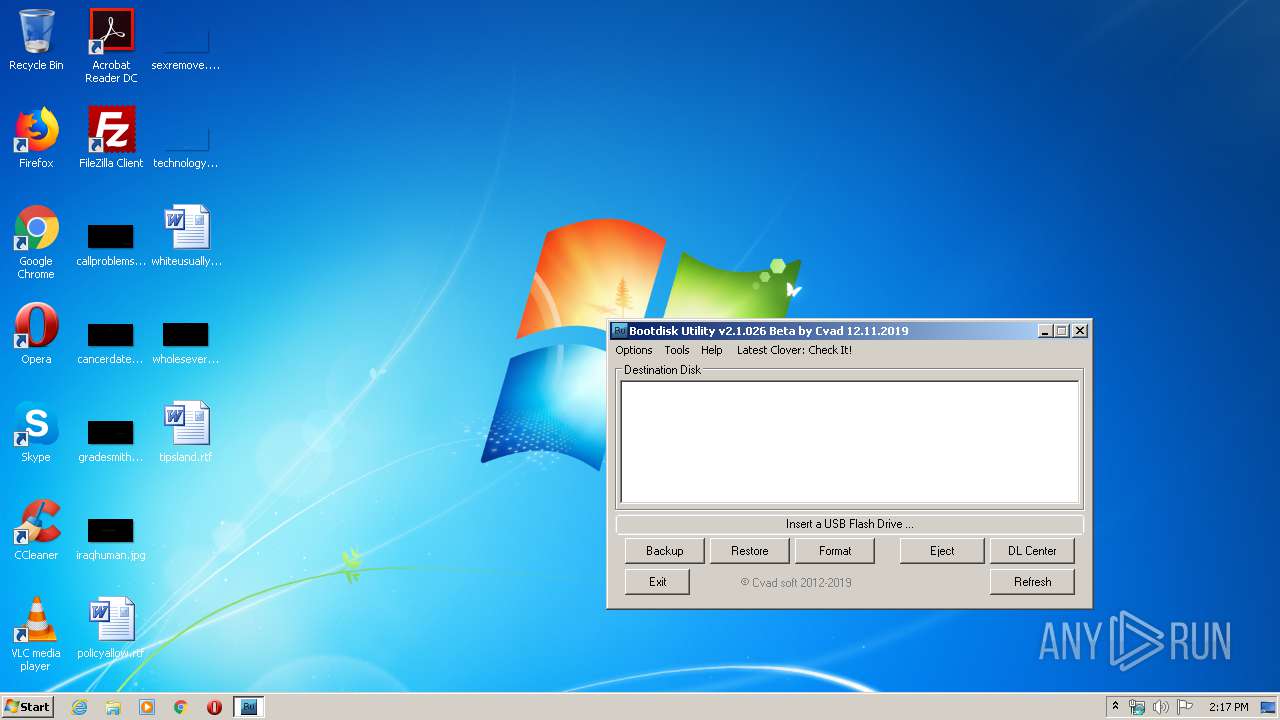The width and height of the screenshot is (1280, 720).
Task: Launch Acrobat Reader DC shortcut
Action: tap(111, 46)
